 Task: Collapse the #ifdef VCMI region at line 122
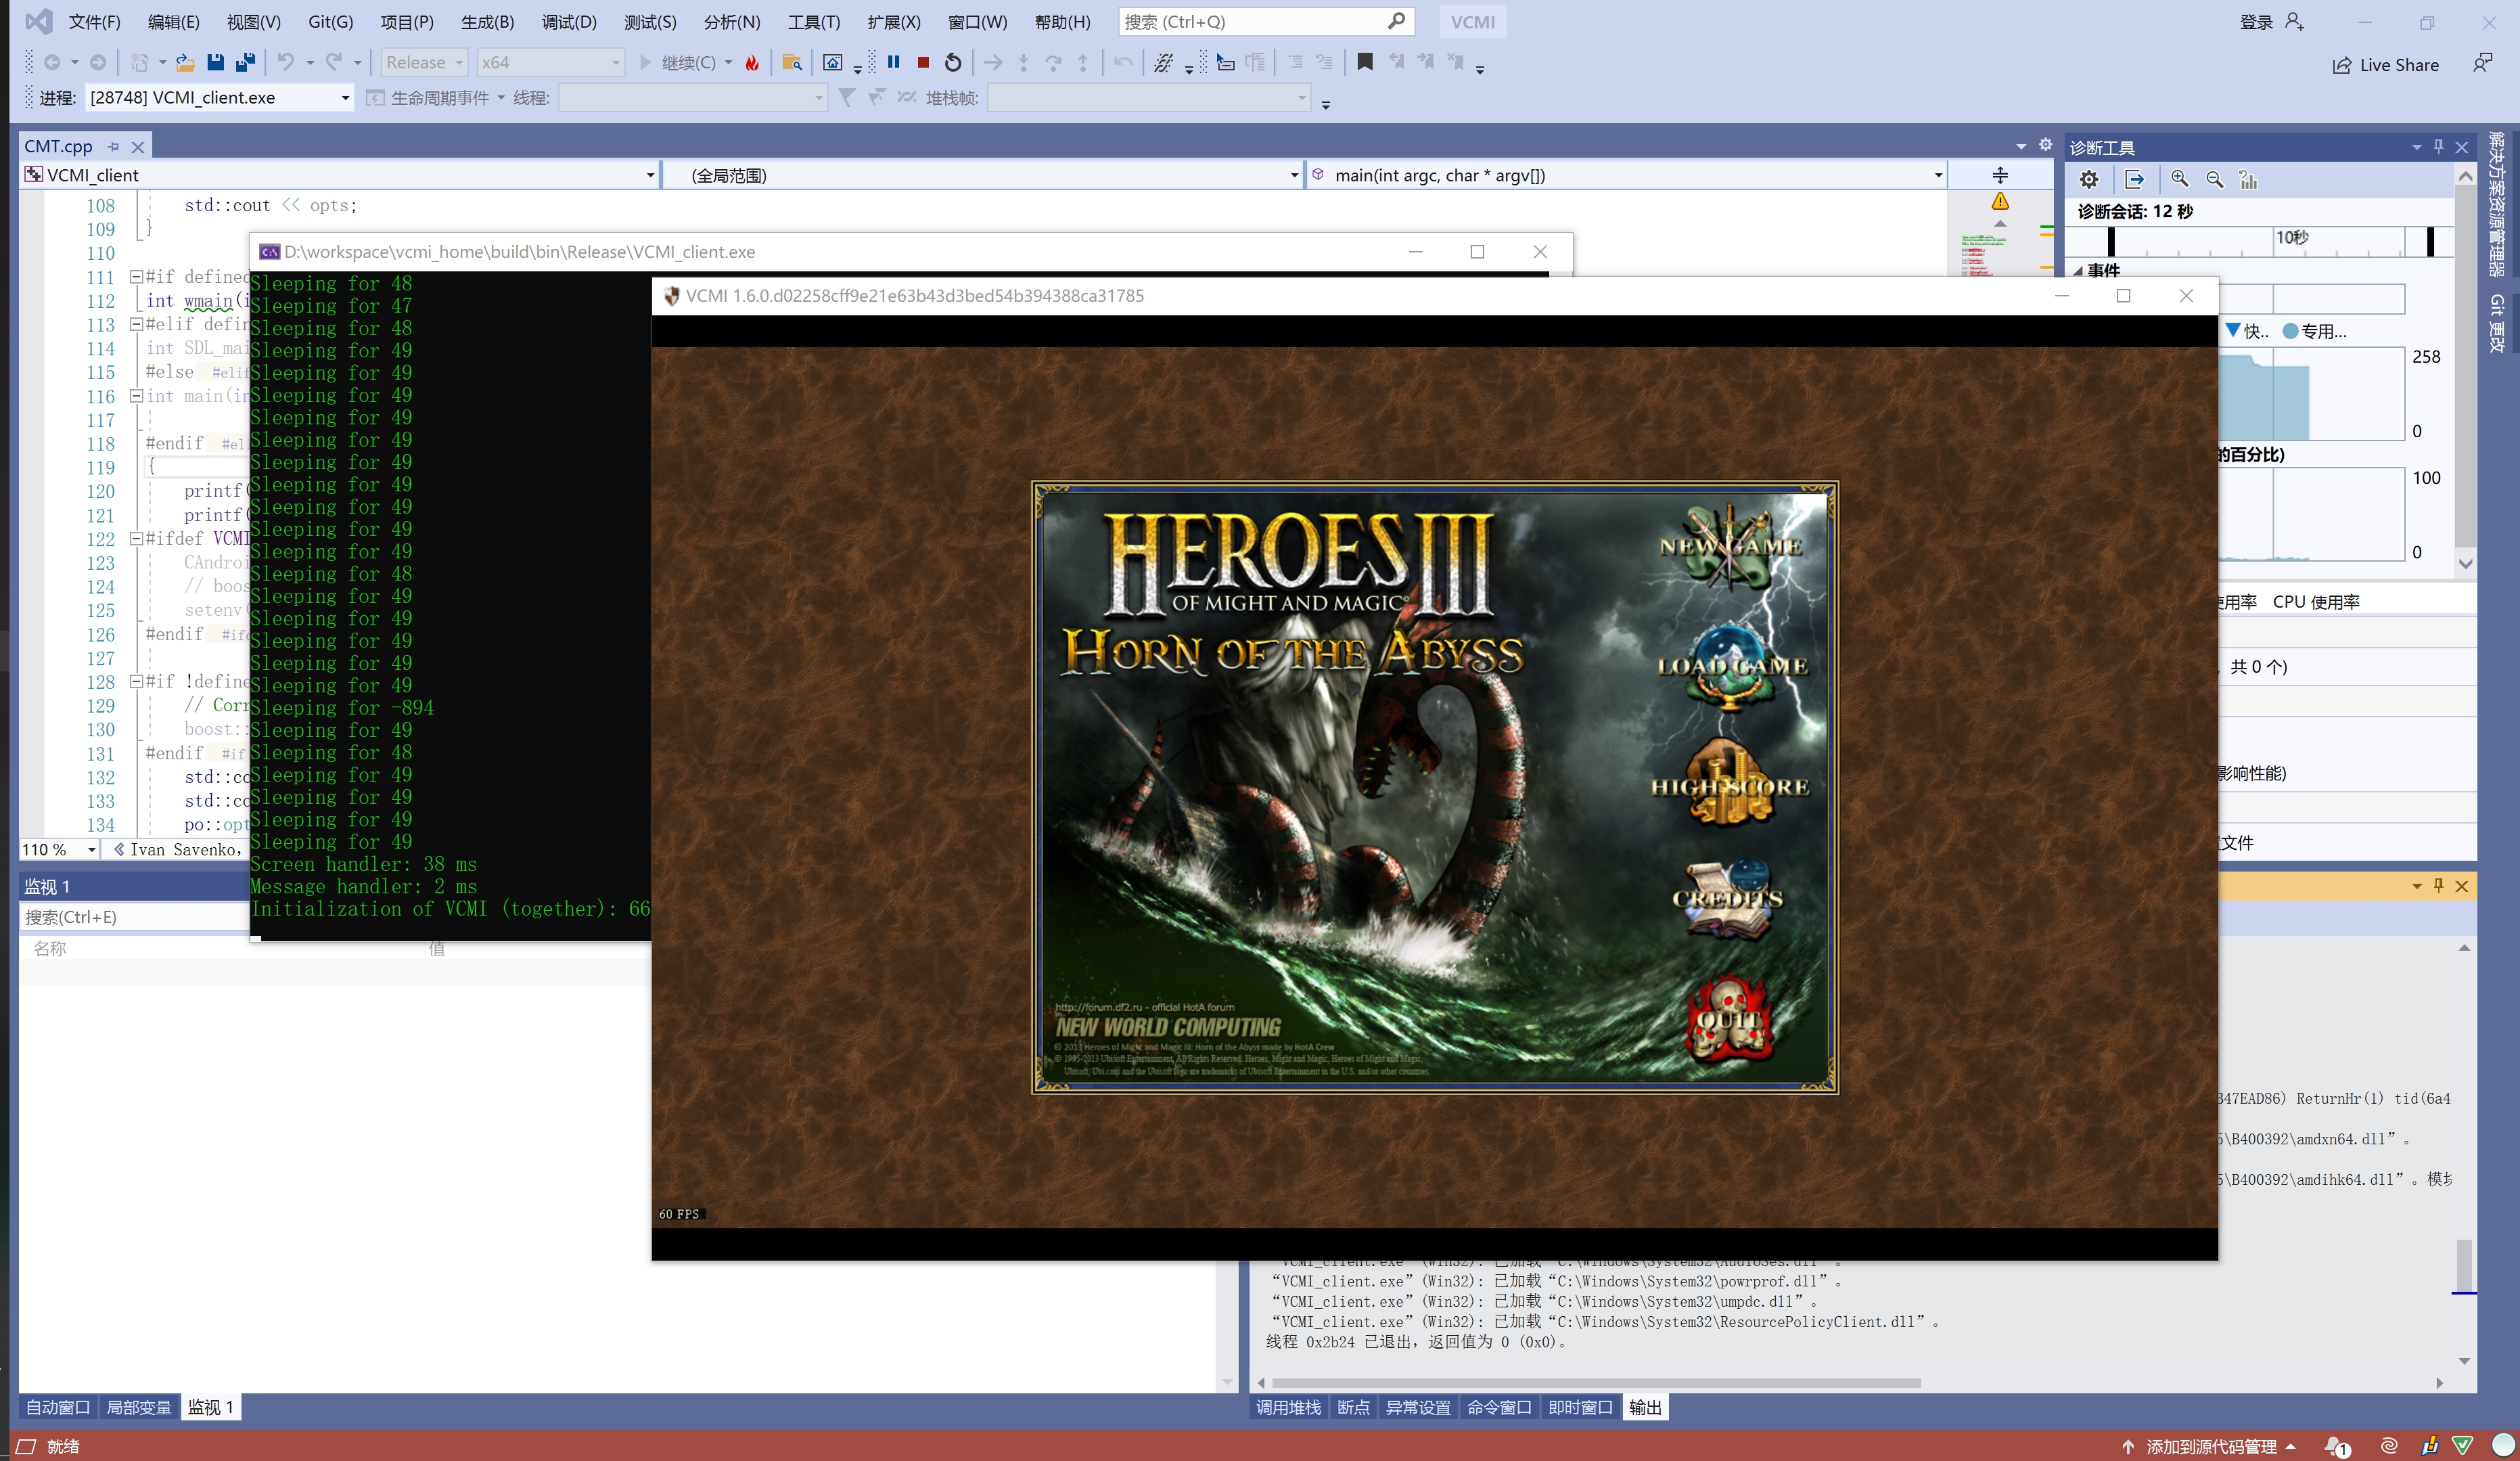[x=137, y=539]
